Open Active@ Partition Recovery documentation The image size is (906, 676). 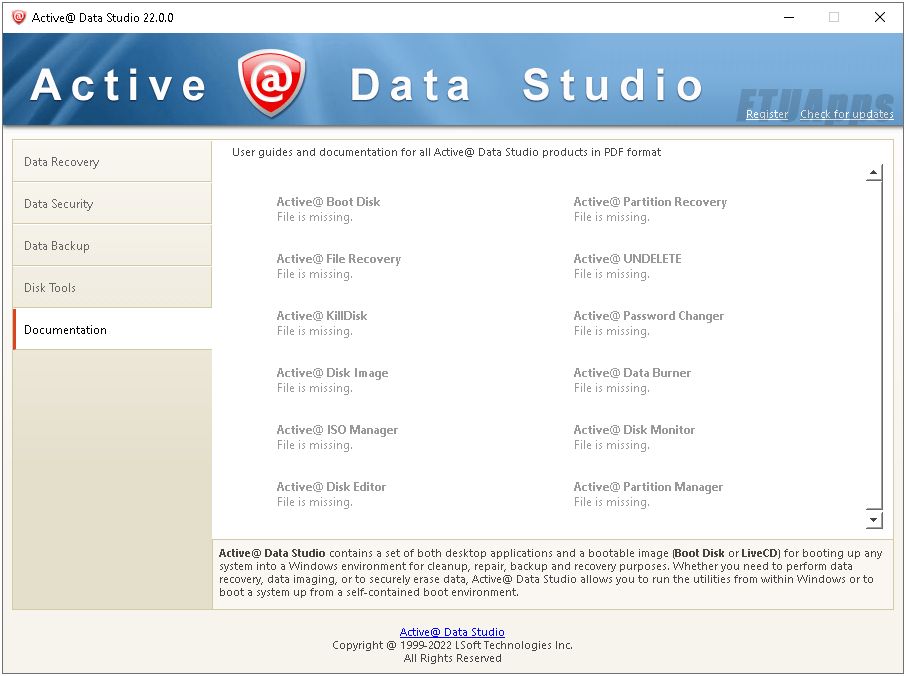click(650, 202)
